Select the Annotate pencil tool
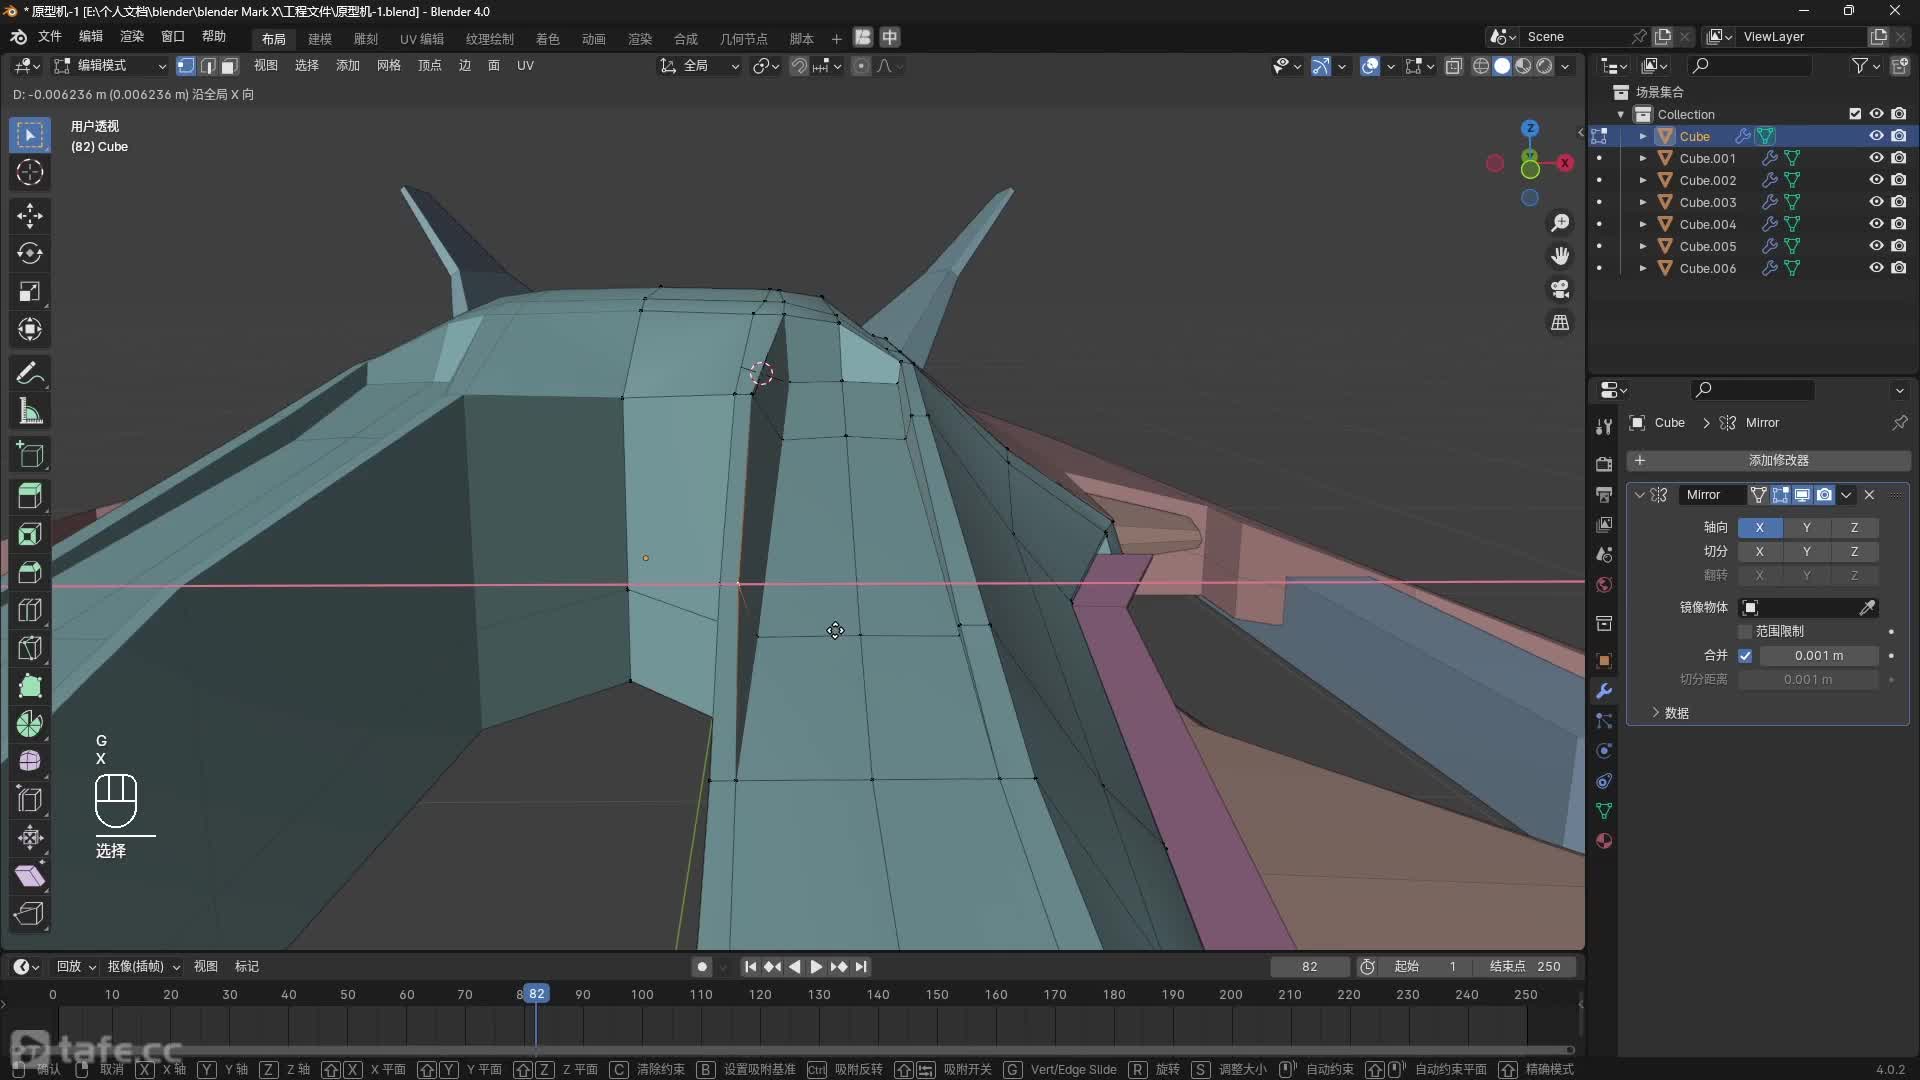The height and width of the screenshot is (1080, 1920). (x=30, y=374)
